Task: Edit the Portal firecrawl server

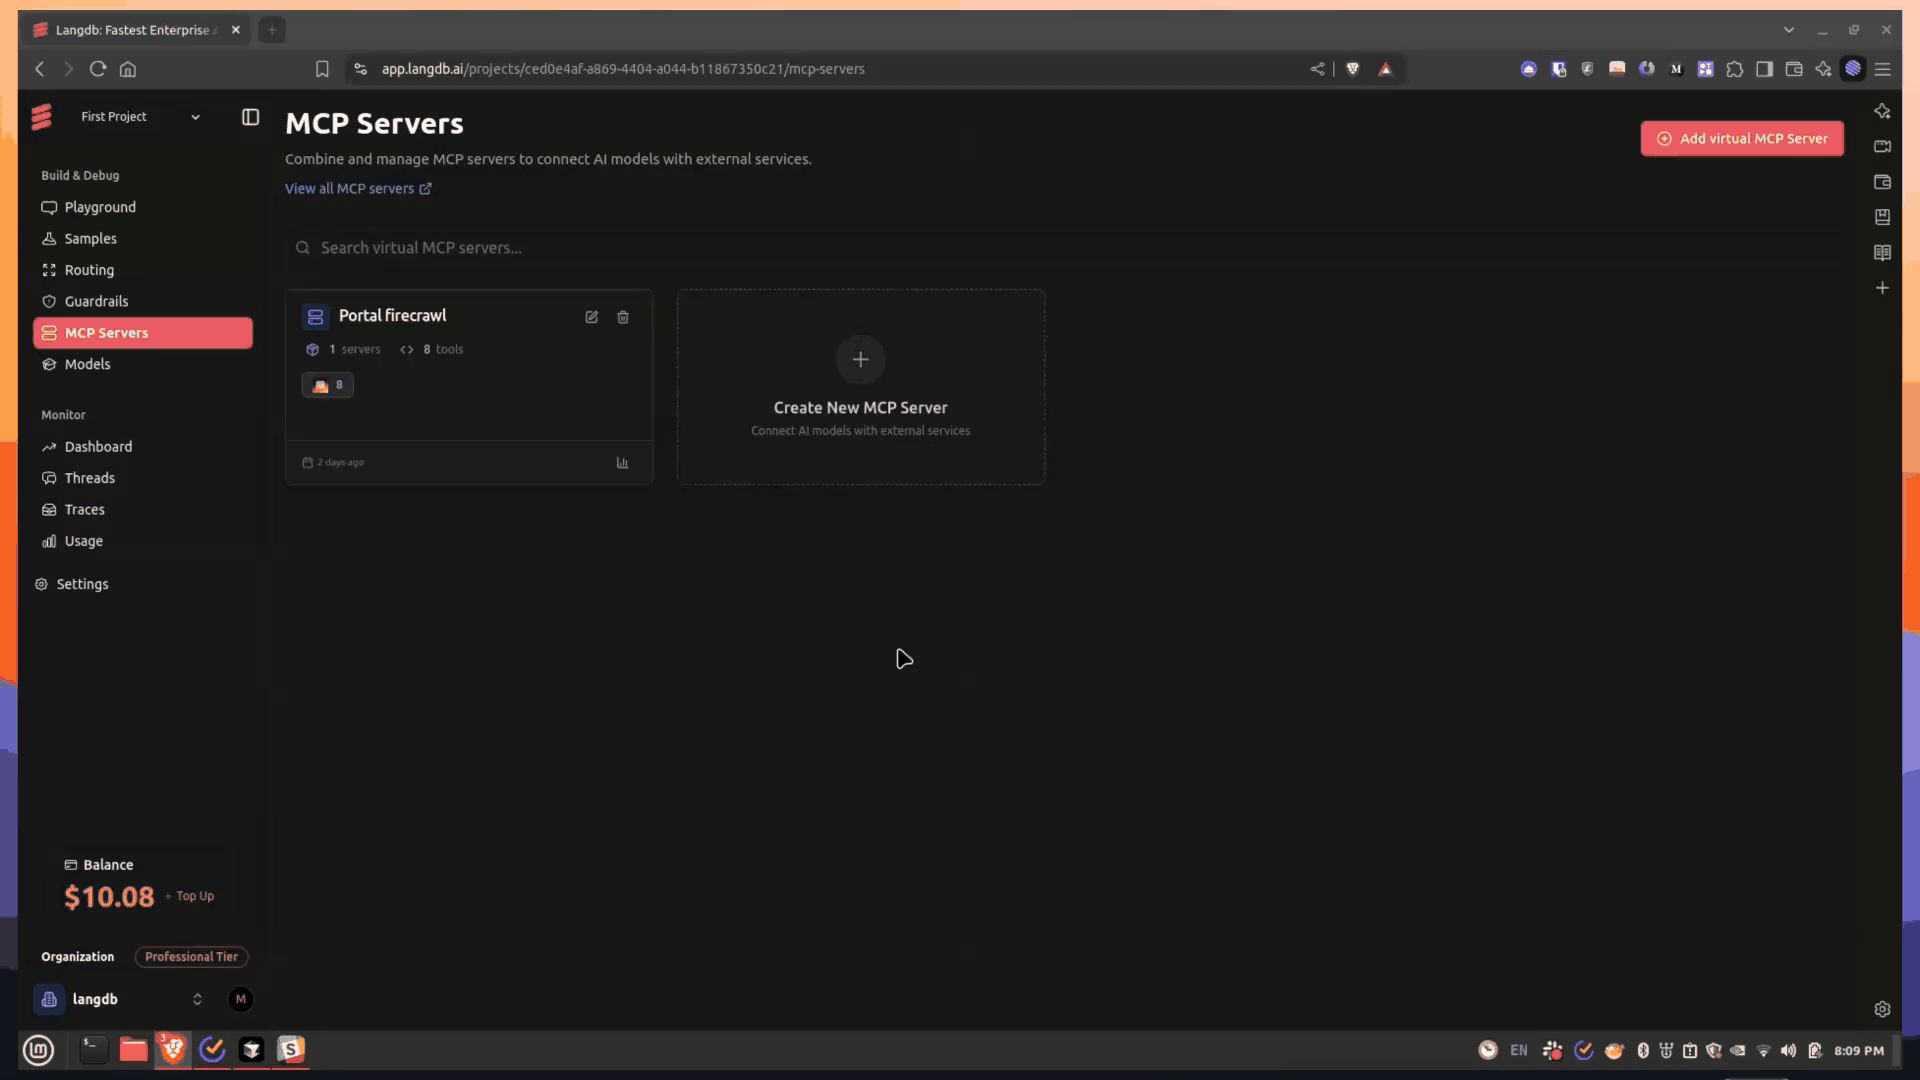Action: click(591, 317)
